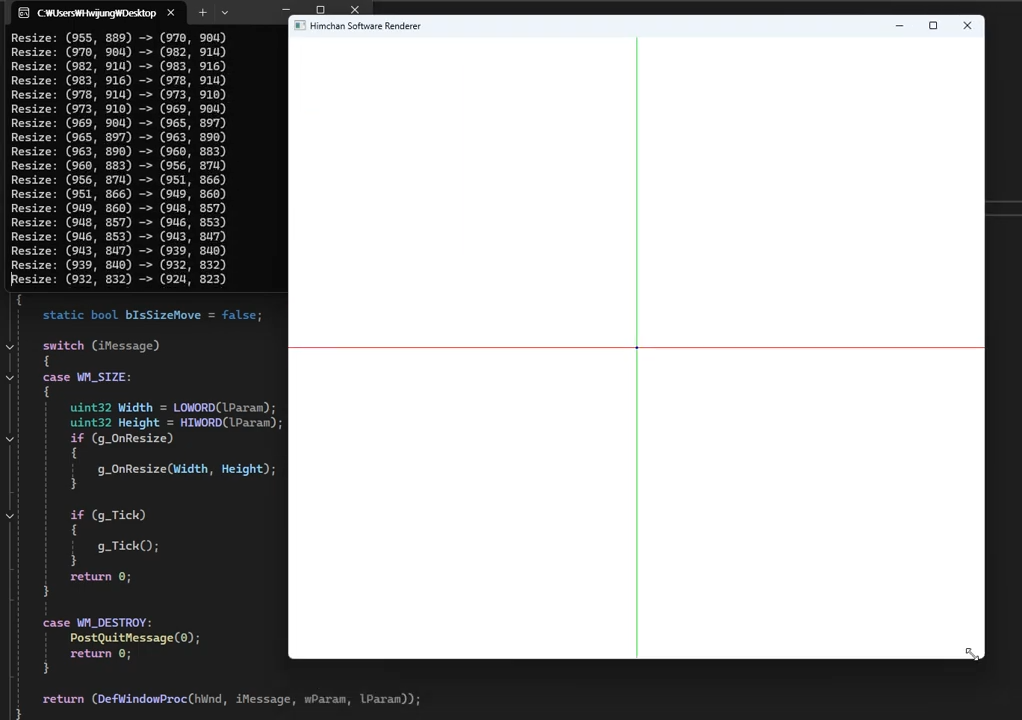Minimize the Himchan Software Renderer window
This screenshot has width=1022, height=720.
tap(899, 26)
